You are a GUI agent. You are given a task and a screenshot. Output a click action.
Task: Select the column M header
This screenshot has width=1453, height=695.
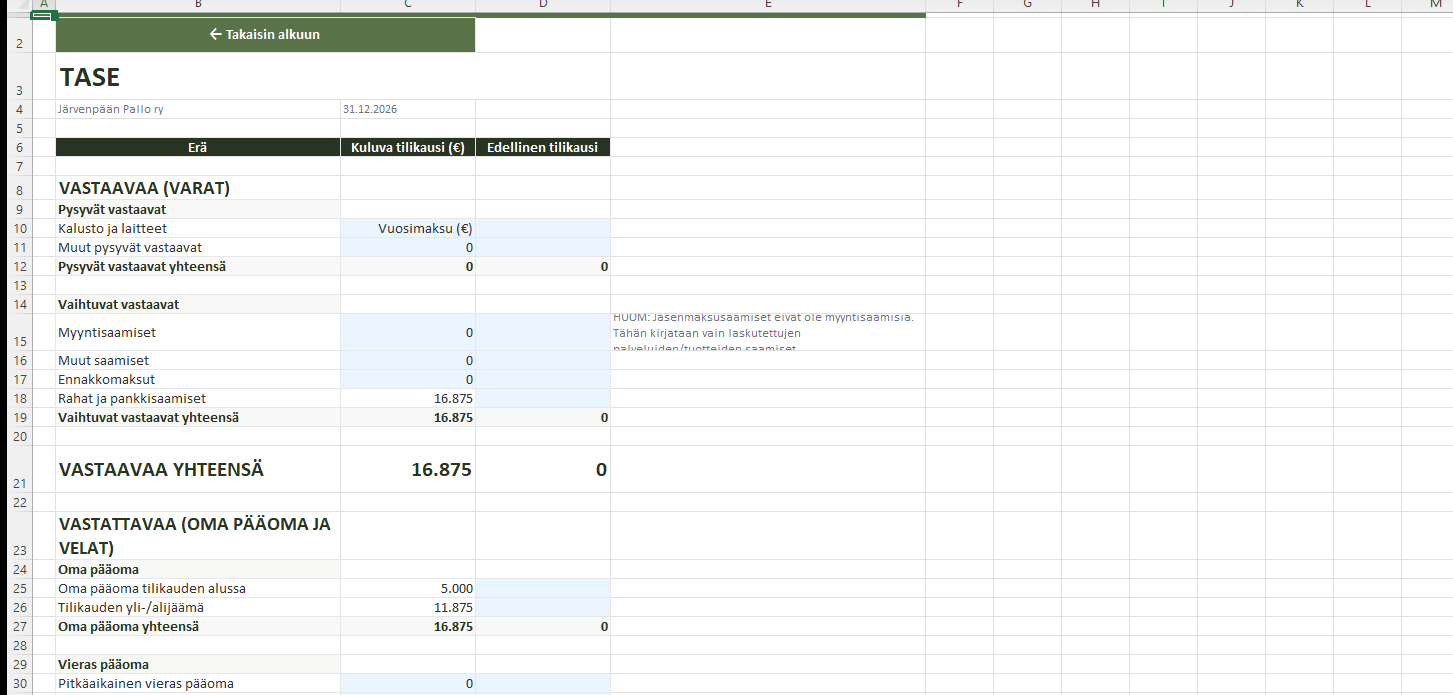[1435, 5]
